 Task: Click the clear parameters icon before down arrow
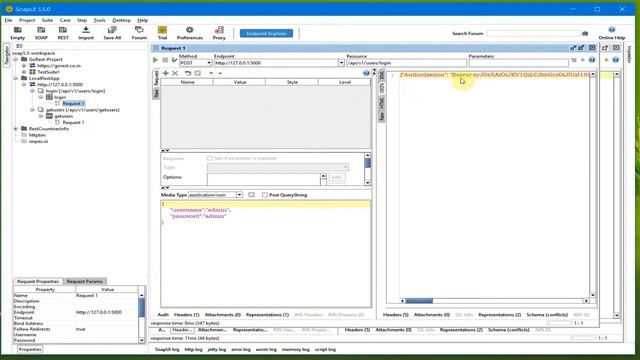coord(198,73)
